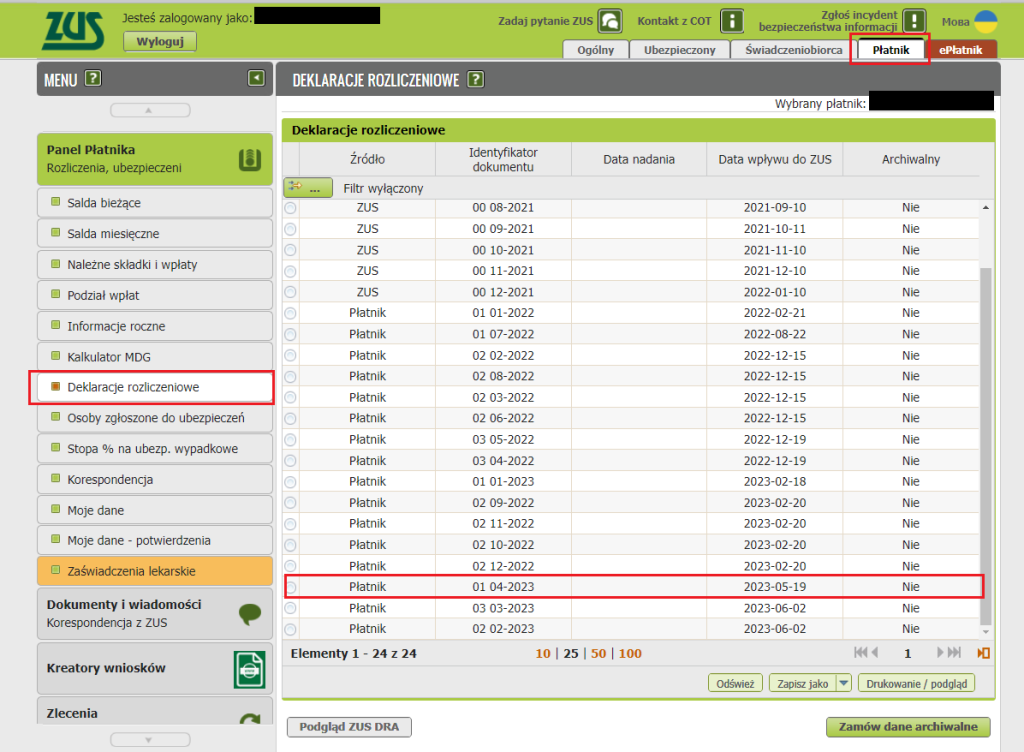Select radio button for document 01 04-2023
The width and height of the screenshot is (1024, 752).
pyautogui.click(x=291, y=587)
